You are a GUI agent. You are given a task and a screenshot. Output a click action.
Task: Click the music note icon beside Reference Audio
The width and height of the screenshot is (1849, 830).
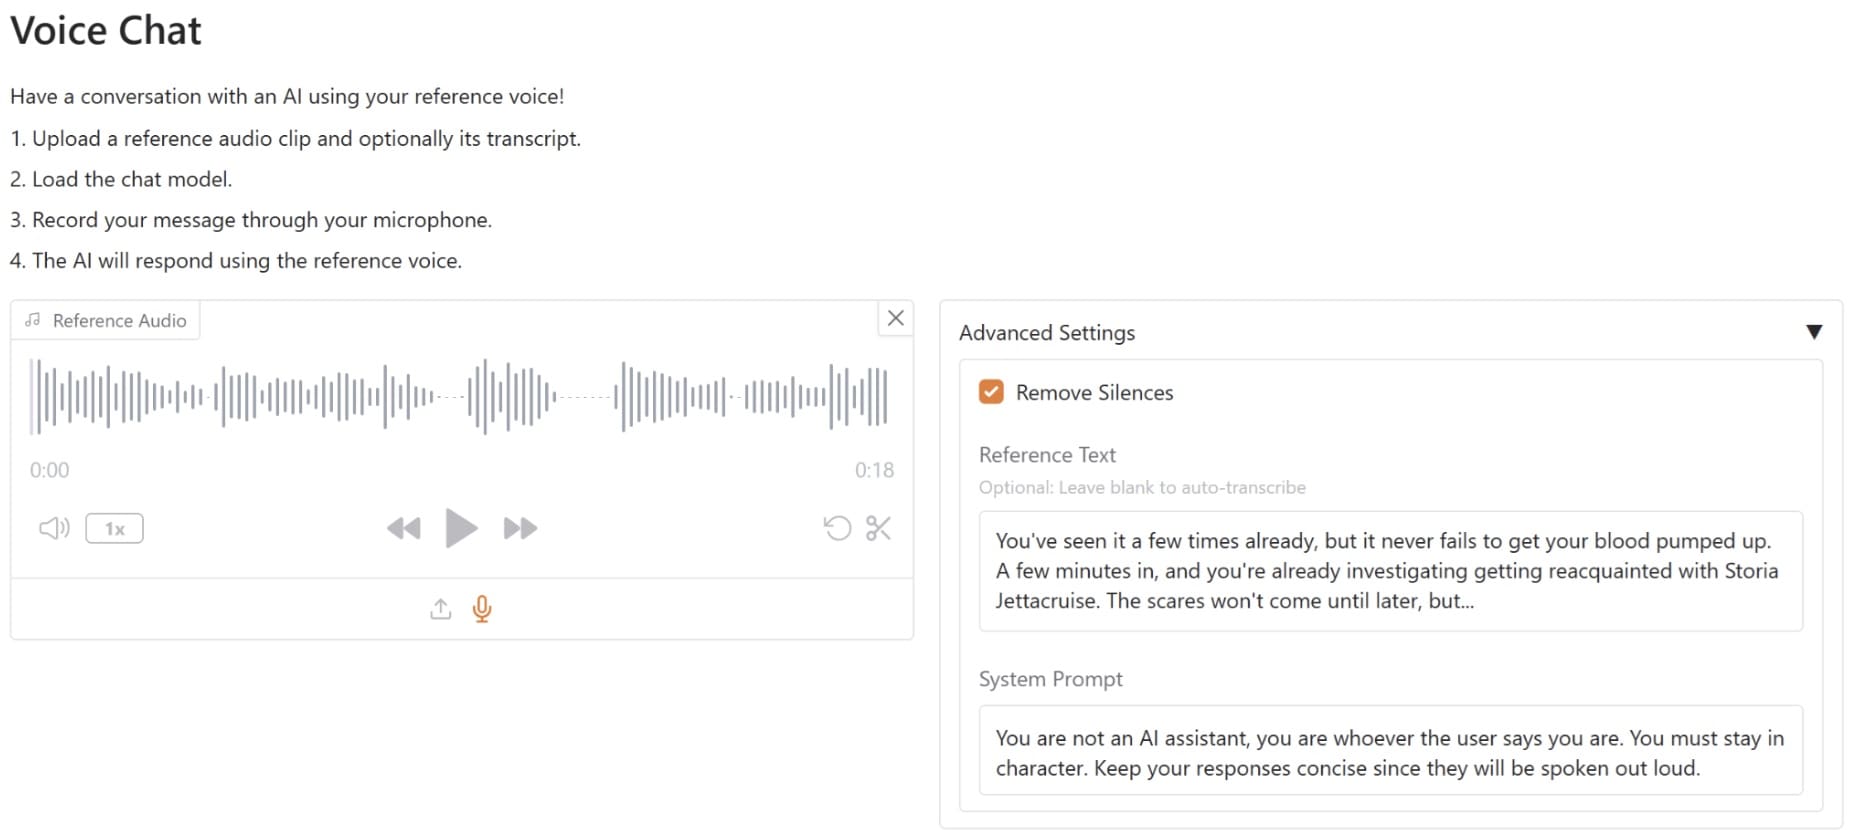pos(33,320)
